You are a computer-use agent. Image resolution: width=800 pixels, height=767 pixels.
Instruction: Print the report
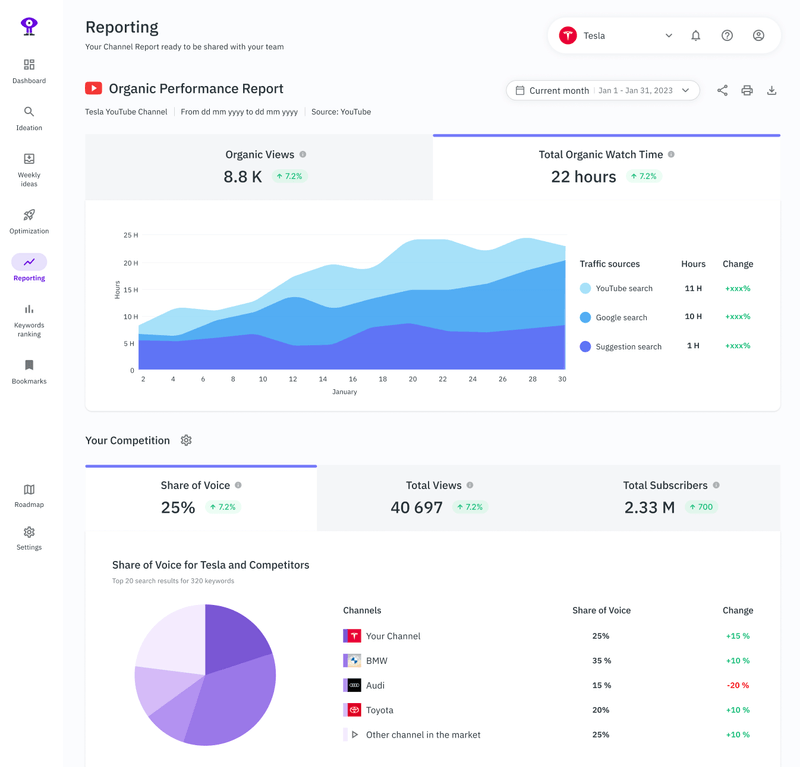(747, 91)
